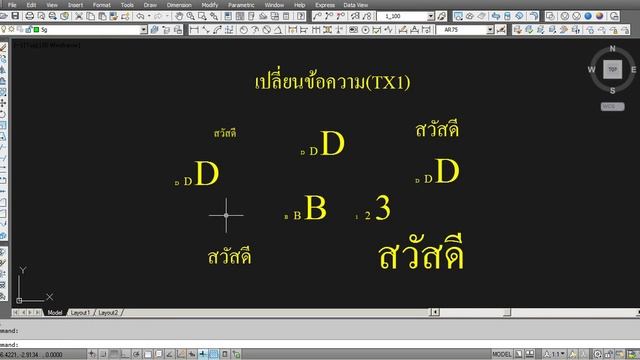The height and width of the screenshot is (360, 640).
Task: Click the E compass direction on ViewCube
Action: [633, 70]
